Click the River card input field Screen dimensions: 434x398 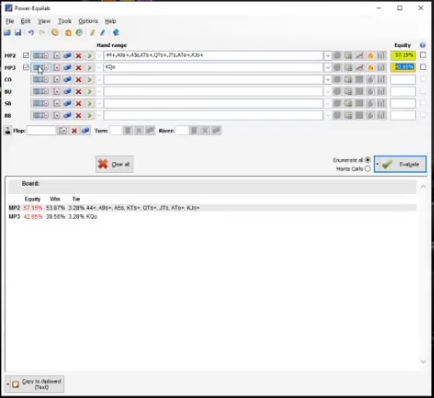pos(182,131)
